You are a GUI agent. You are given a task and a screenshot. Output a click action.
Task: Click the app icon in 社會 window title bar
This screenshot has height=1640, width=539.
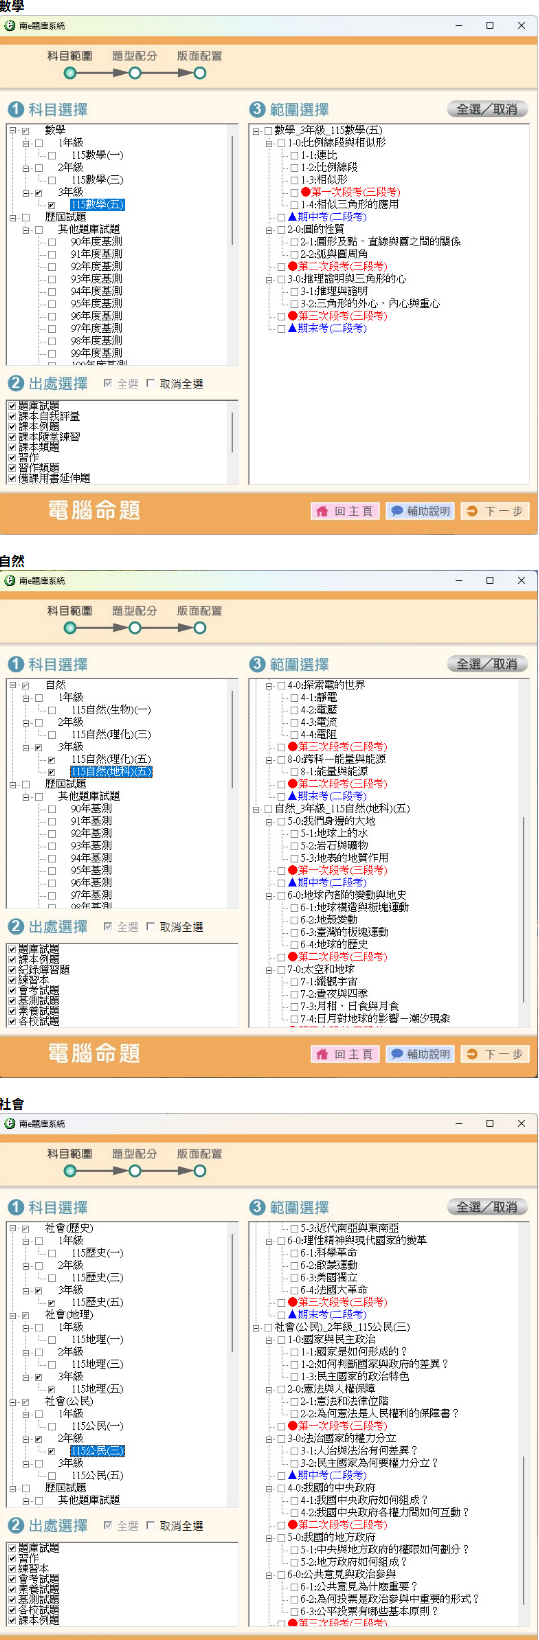tap(10, 1123)
